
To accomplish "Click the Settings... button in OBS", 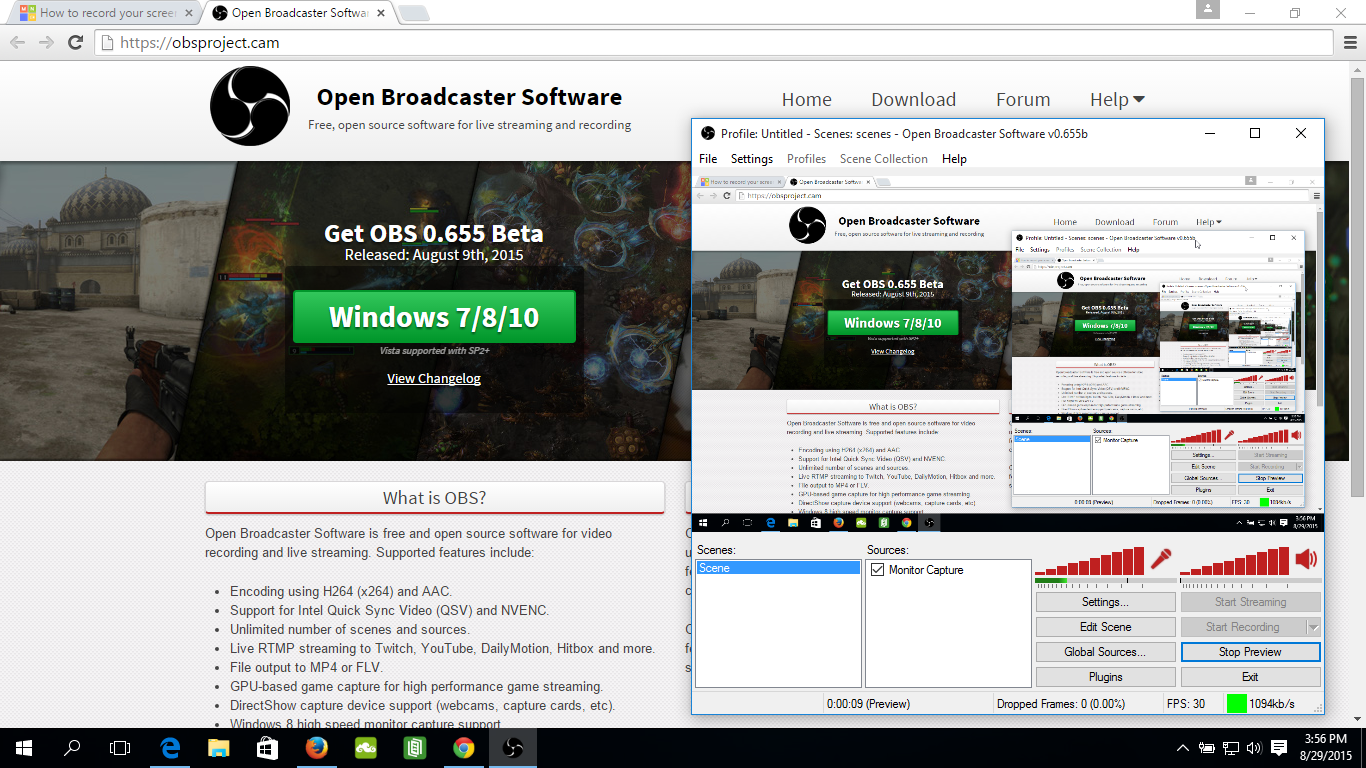I will (1105, 602).
